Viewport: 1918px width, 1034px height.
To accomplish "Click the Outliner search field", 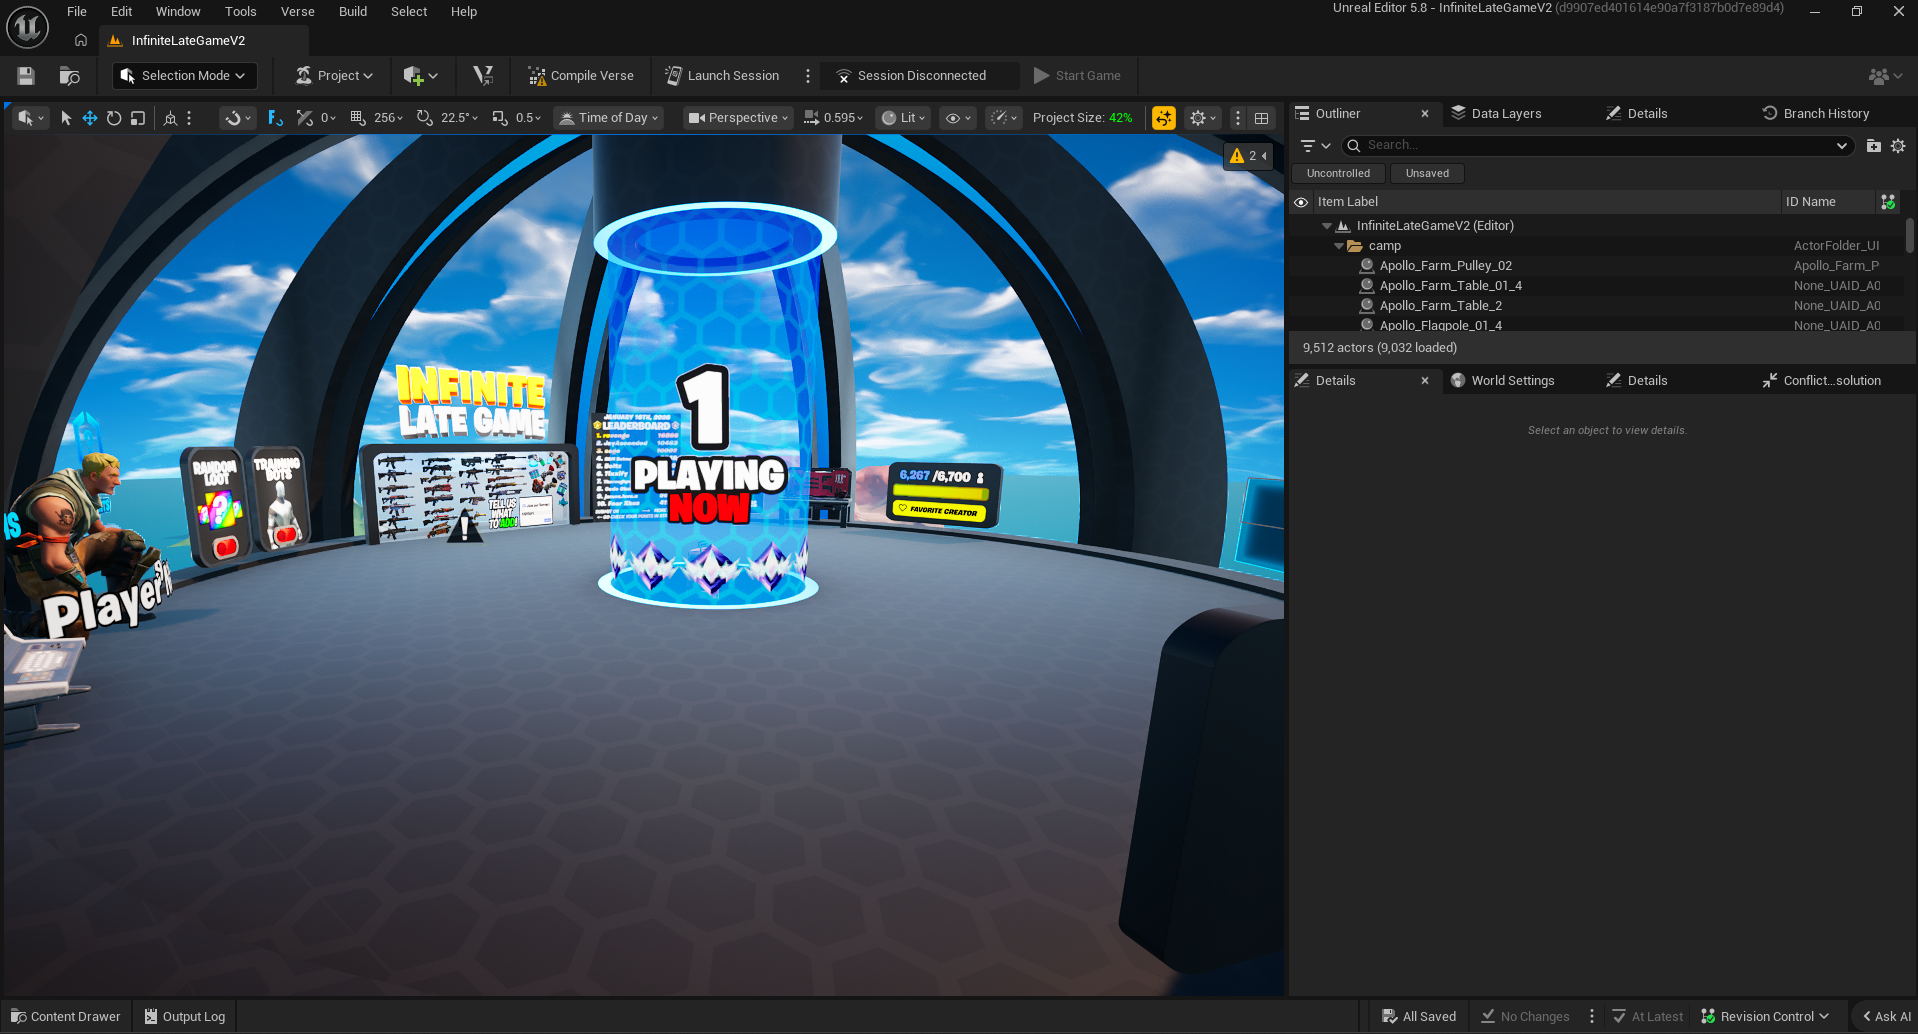I will [x=1598, y=146].
